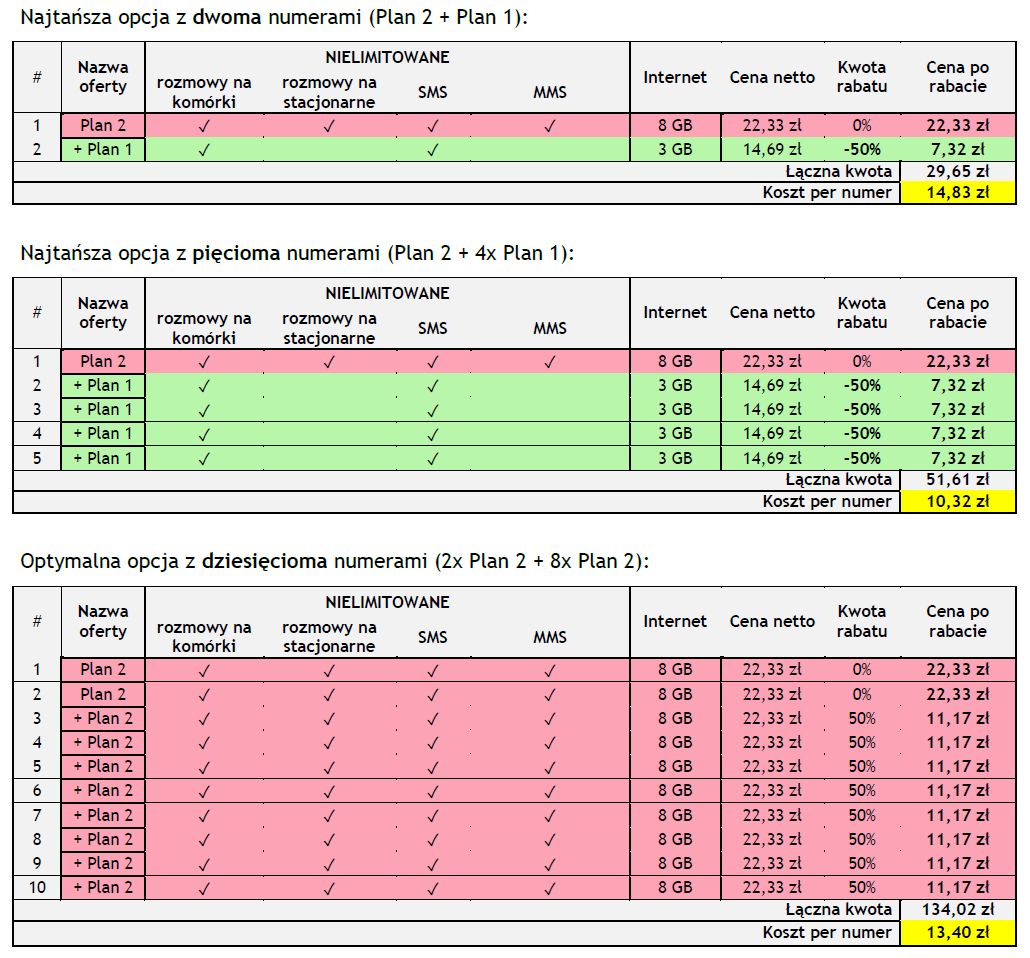1030x958 pixels.
Task: Click "rozmowy na komórki" header in ten-number table
Action: pos(204,637)
